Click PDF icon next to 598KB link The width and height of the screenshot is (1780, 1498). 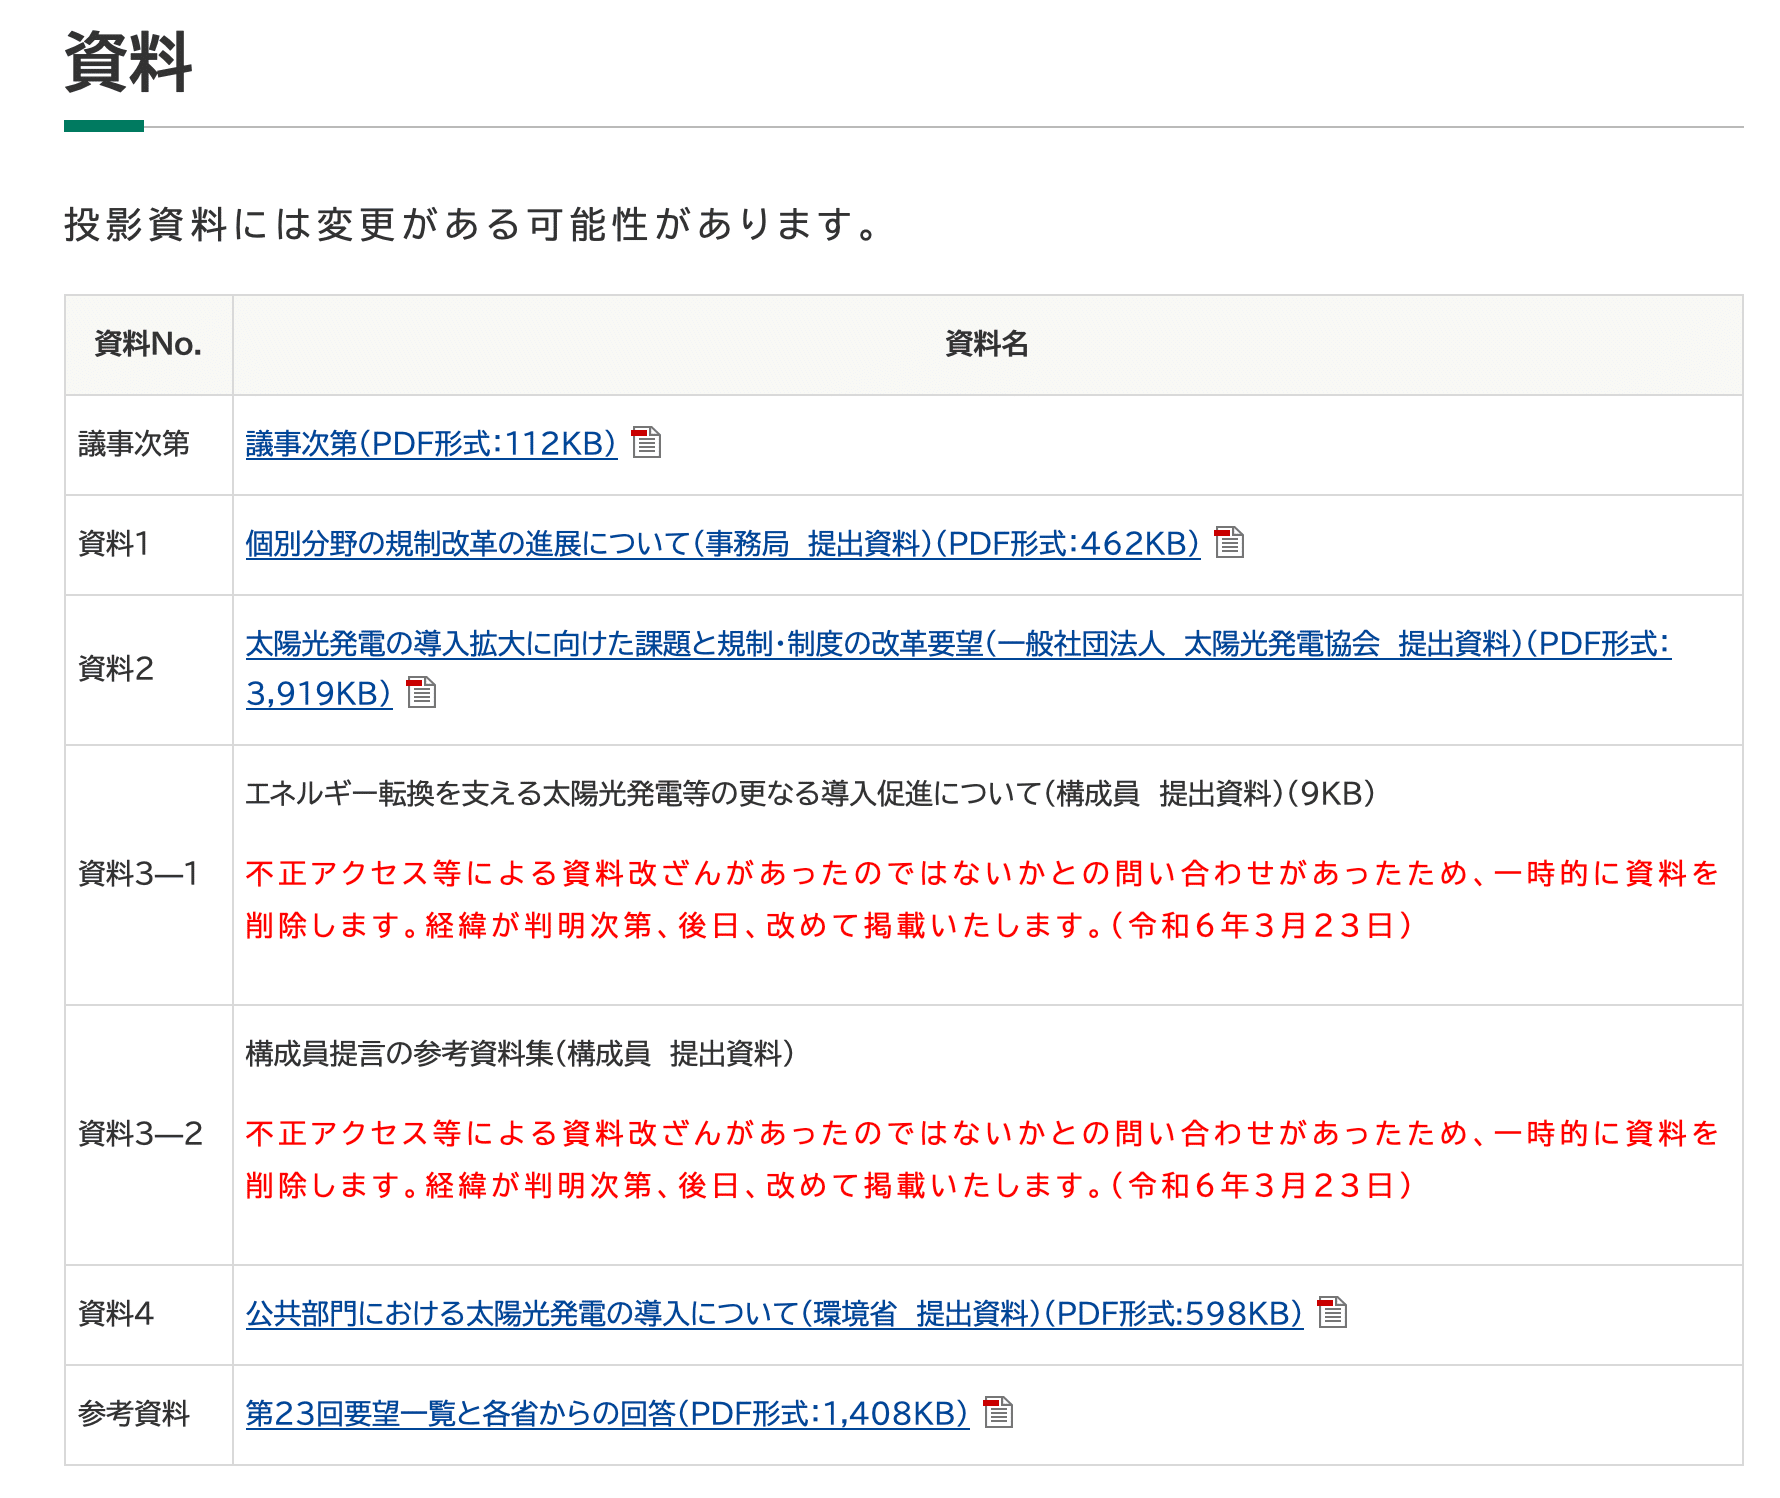1333,1312
